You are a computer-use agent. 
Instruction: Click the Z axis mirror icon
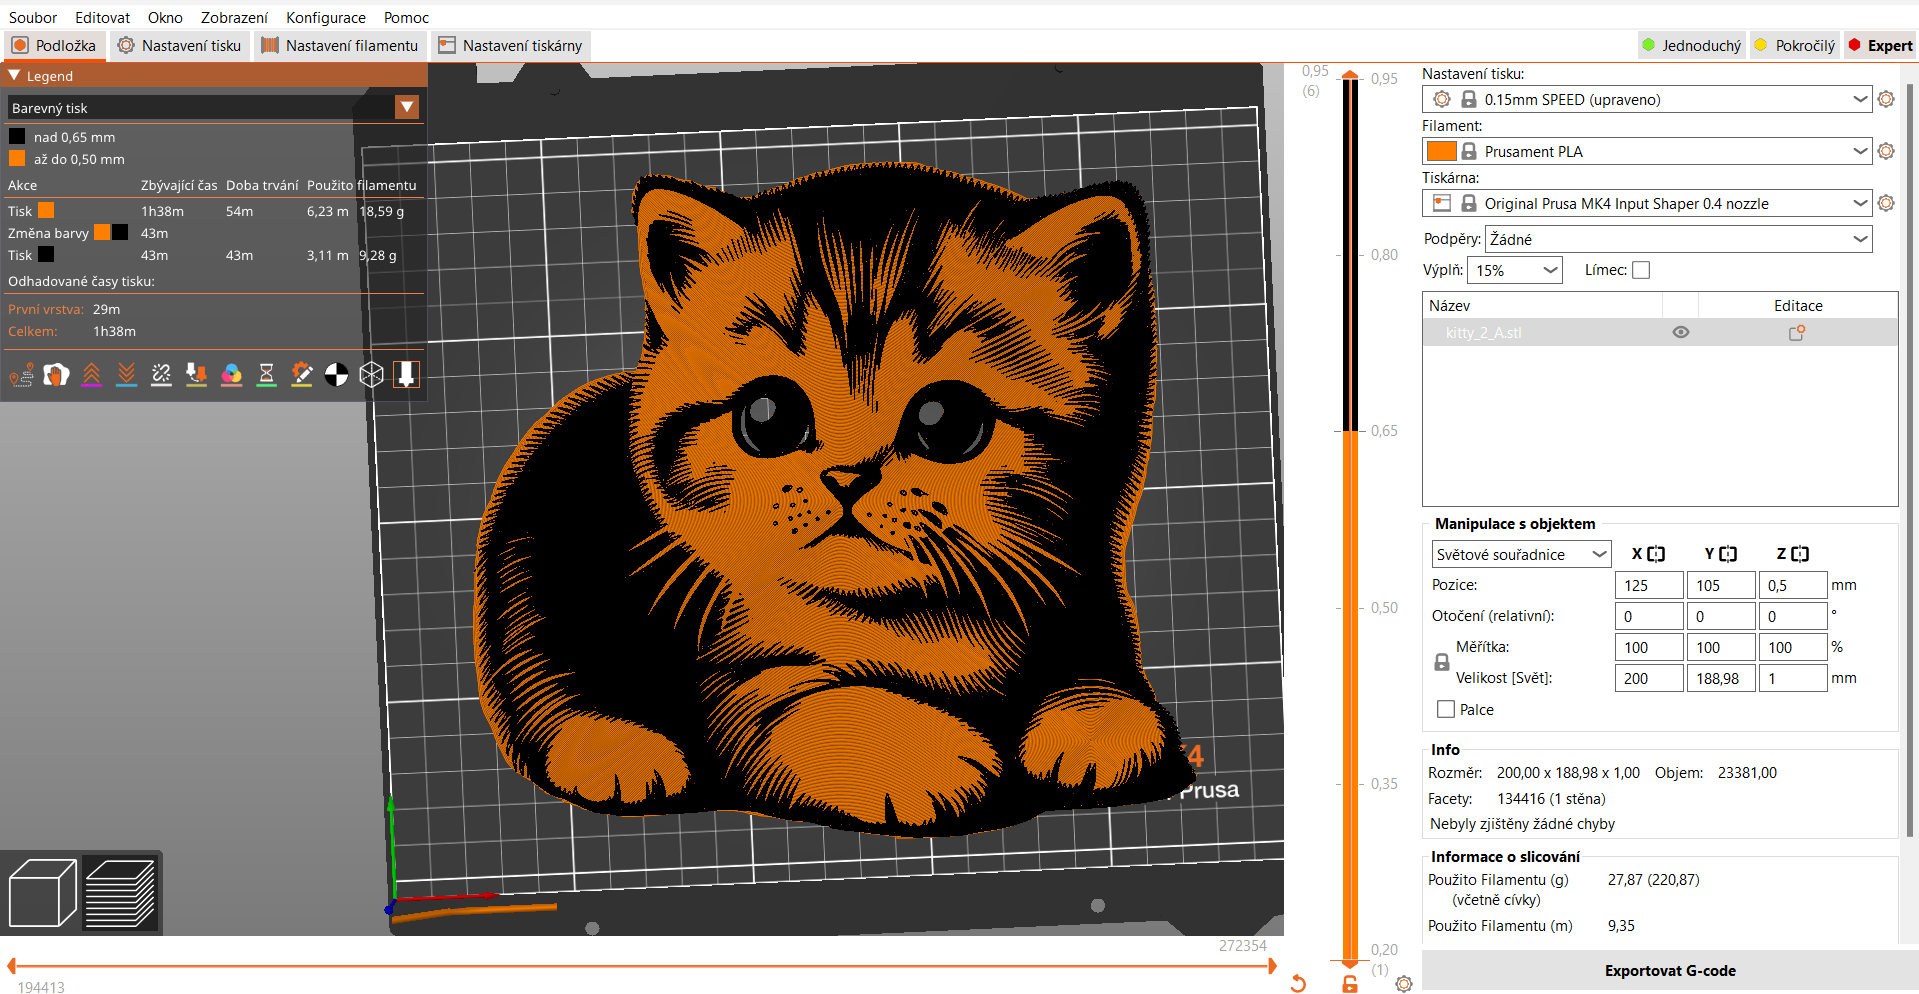(x=1800, y=554)
